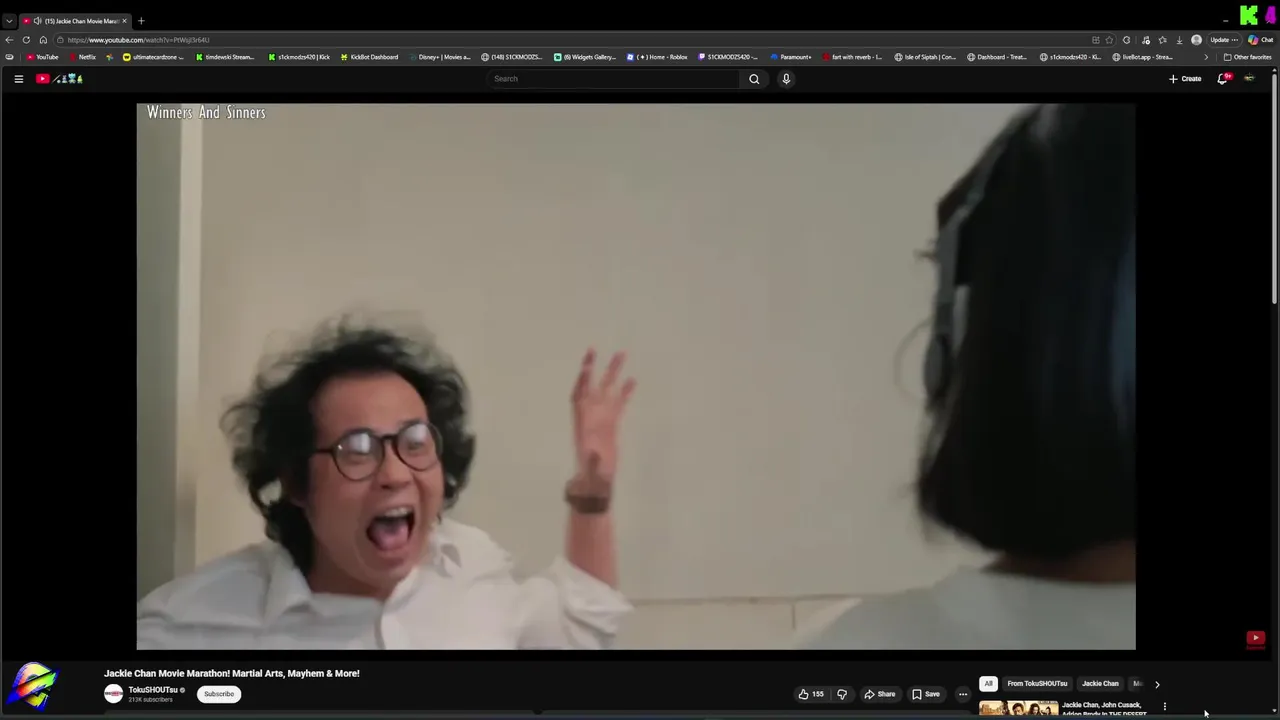Expand the tab search dropdown
Viewport: 1280px width, 720px height.
pyautogui.click(x=9, y=21)
